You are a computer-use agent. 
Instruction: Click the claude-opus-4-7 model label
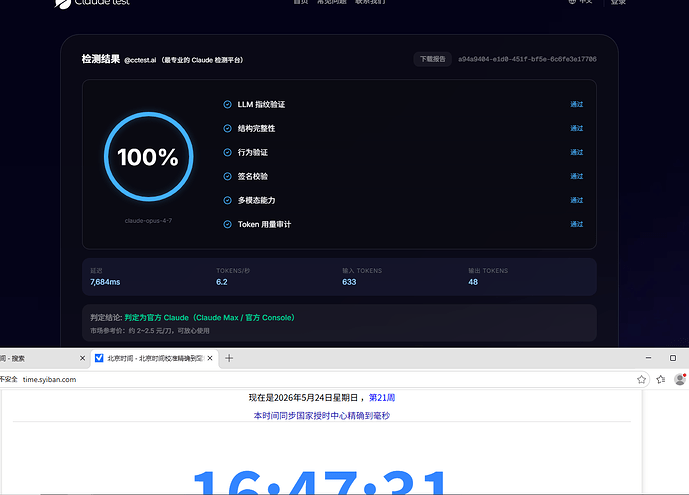[x=148, y=220]
